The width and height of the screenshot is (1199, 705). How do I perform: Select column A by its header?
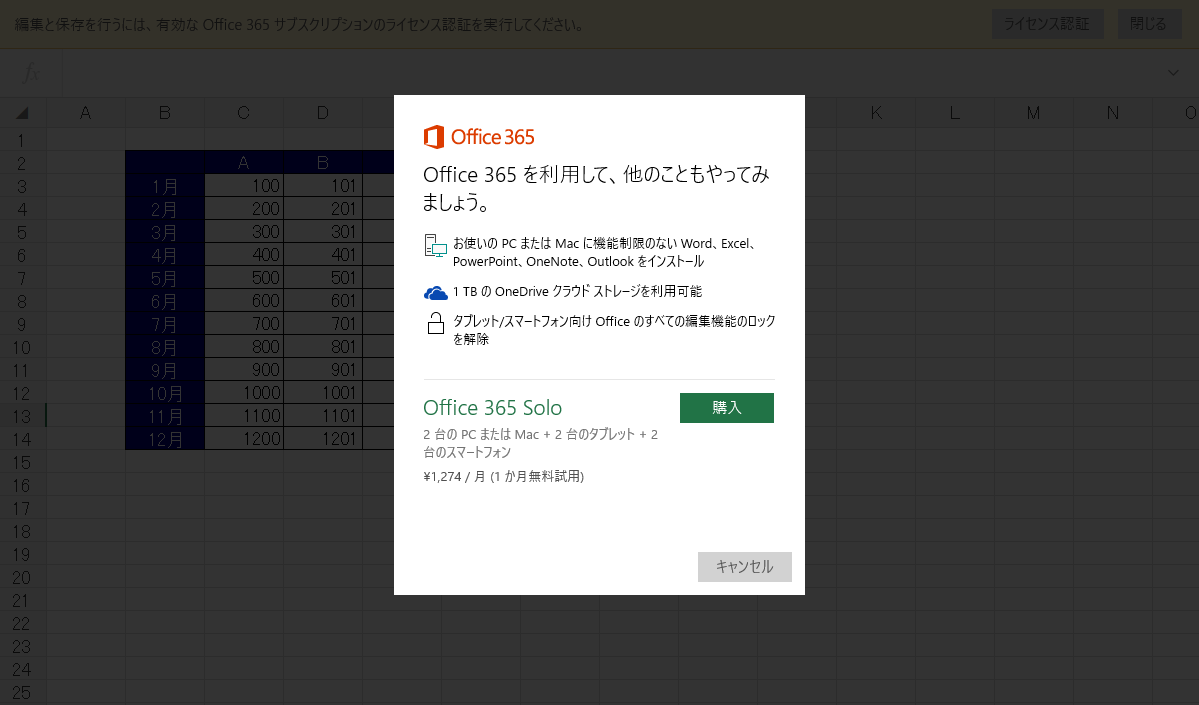point(86,113)
